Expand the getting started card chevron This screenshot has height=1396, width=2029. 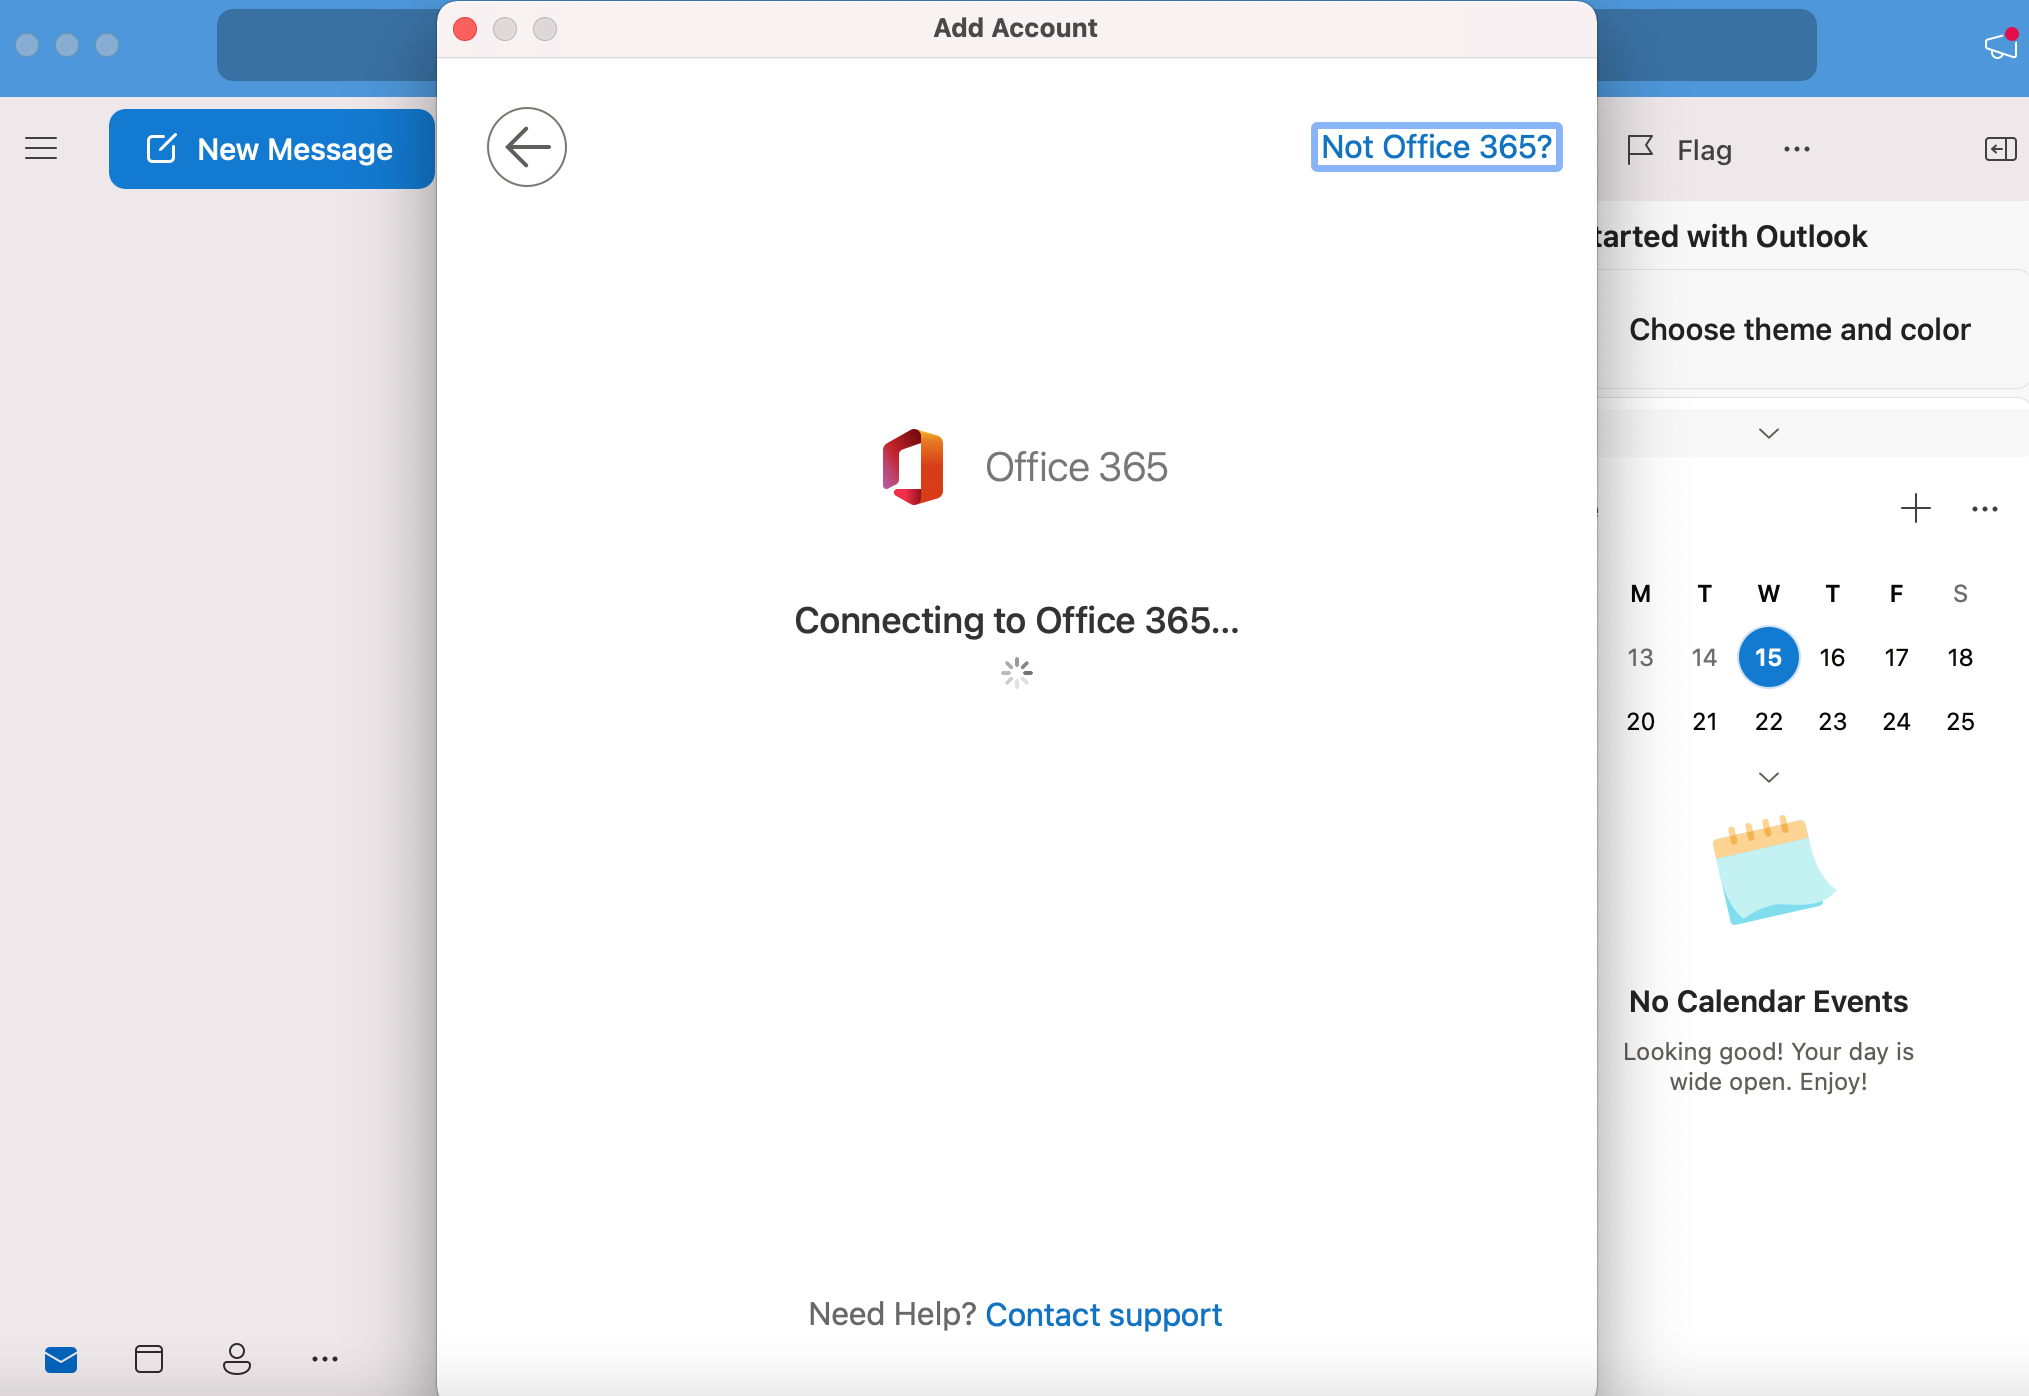point(1768,433)
